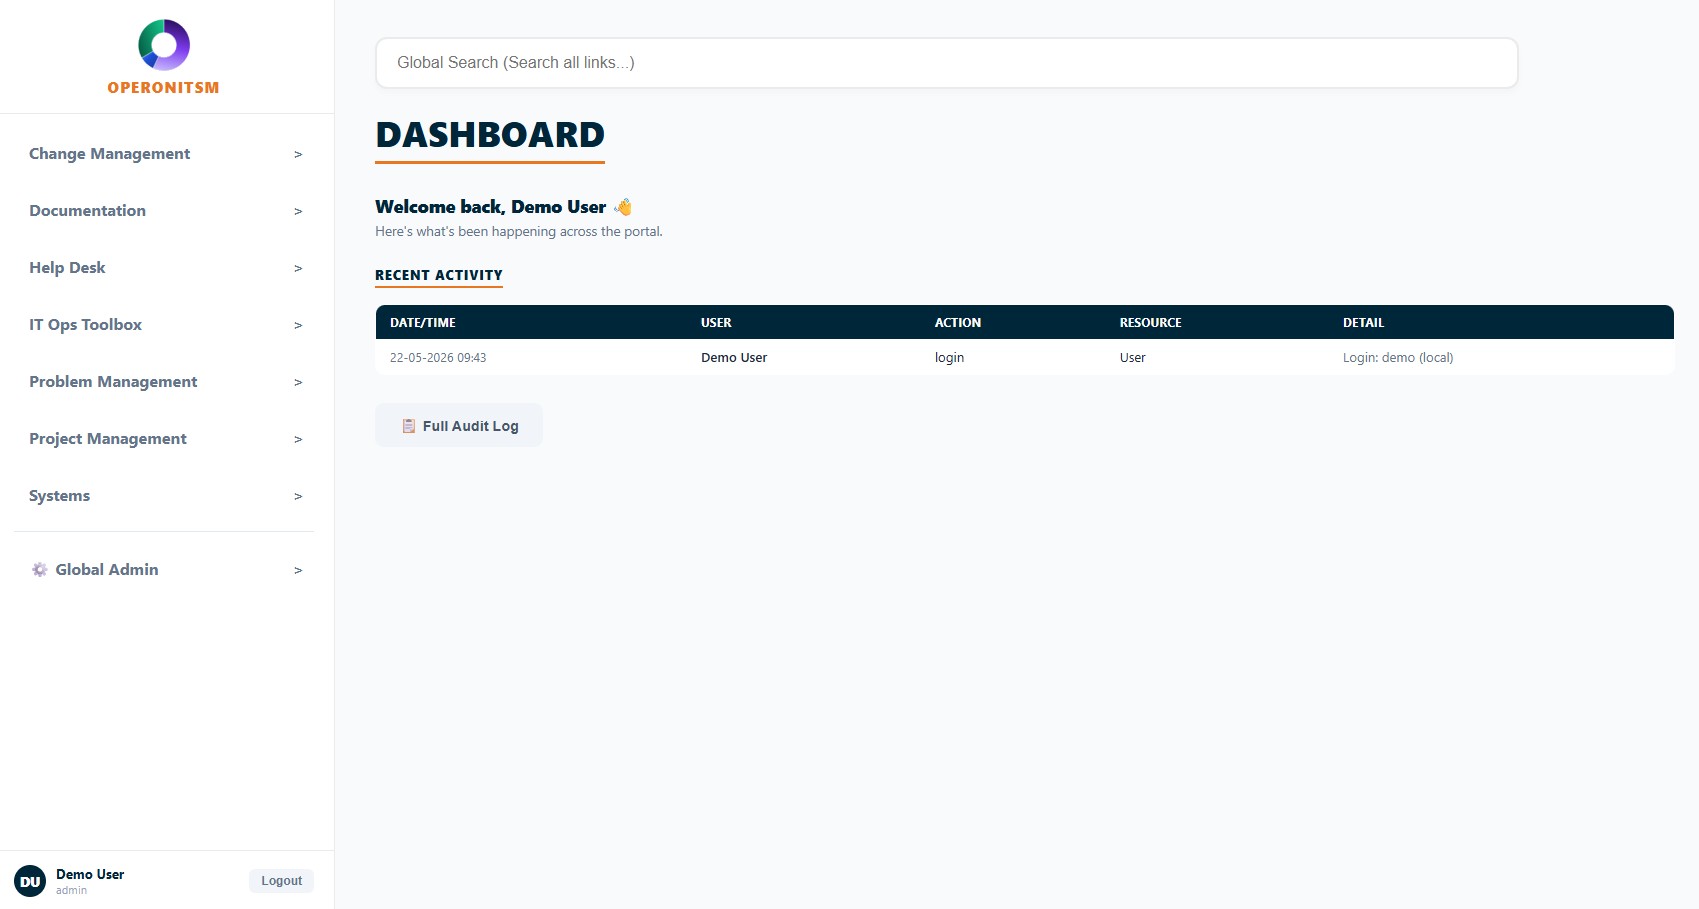Open the Project Management menu
This screenshot has width=1699, height=909.
164,439
